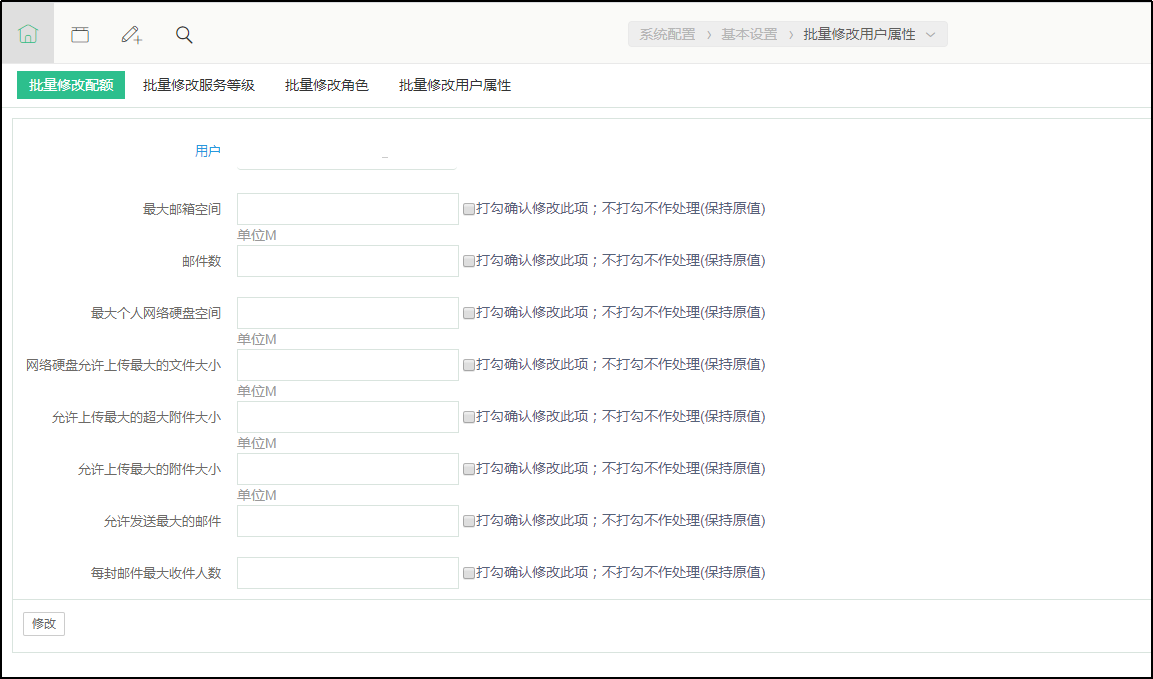Open the window panel icon
1153x679 pixels.
tap(80, 34)
